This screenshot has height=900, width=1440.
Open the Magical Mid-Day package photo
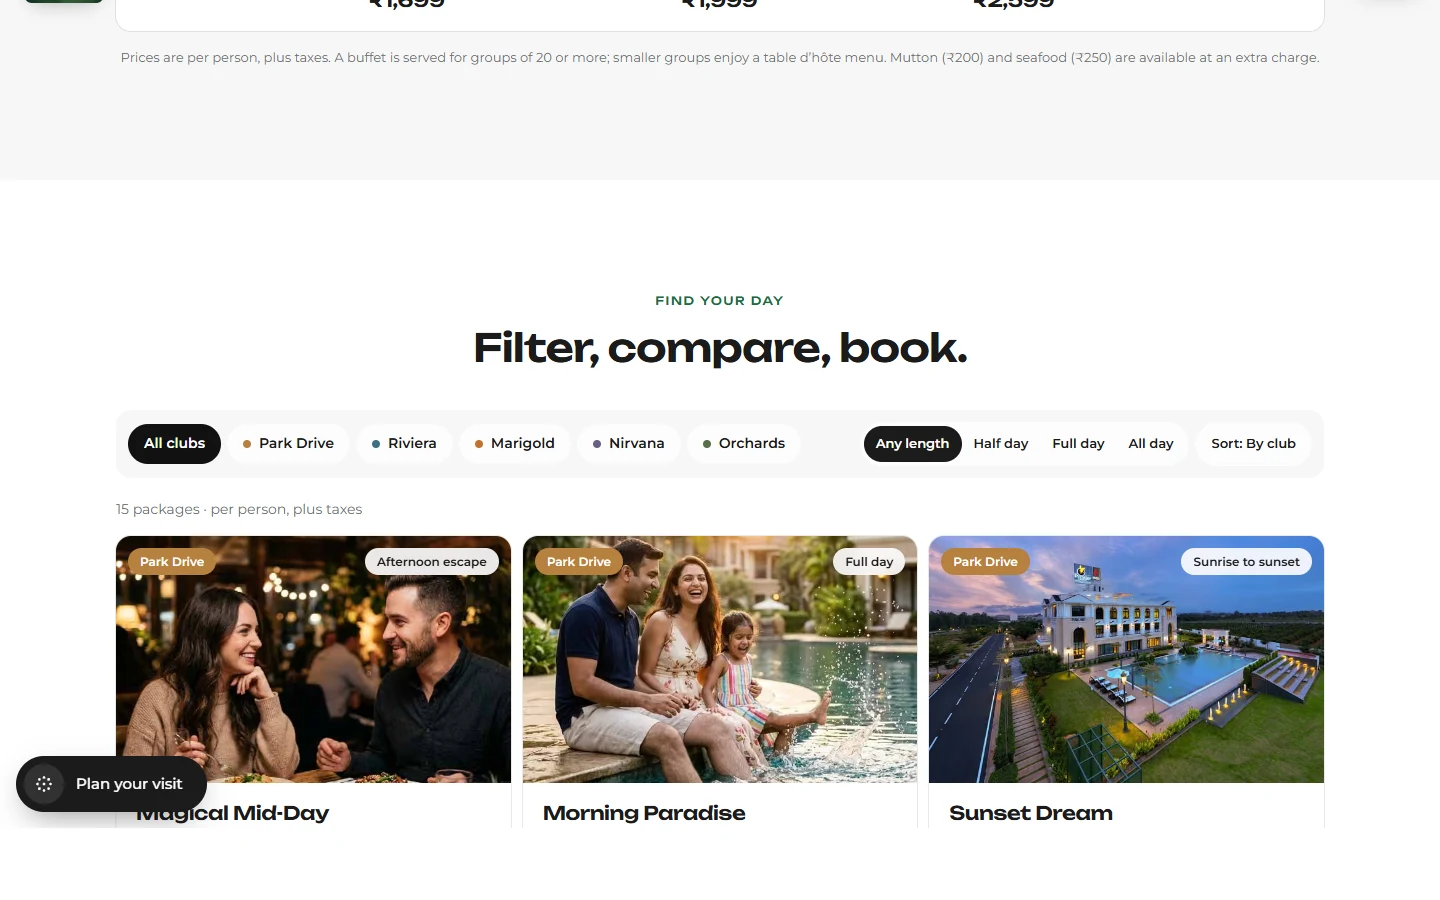point(313,659)
